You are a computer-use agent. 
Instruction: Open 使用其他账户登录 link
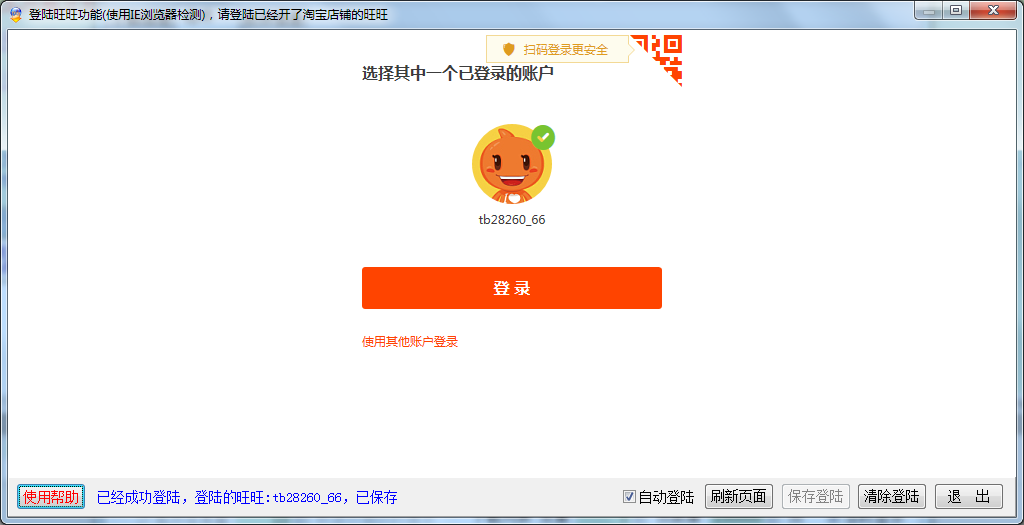coord(410,342)
